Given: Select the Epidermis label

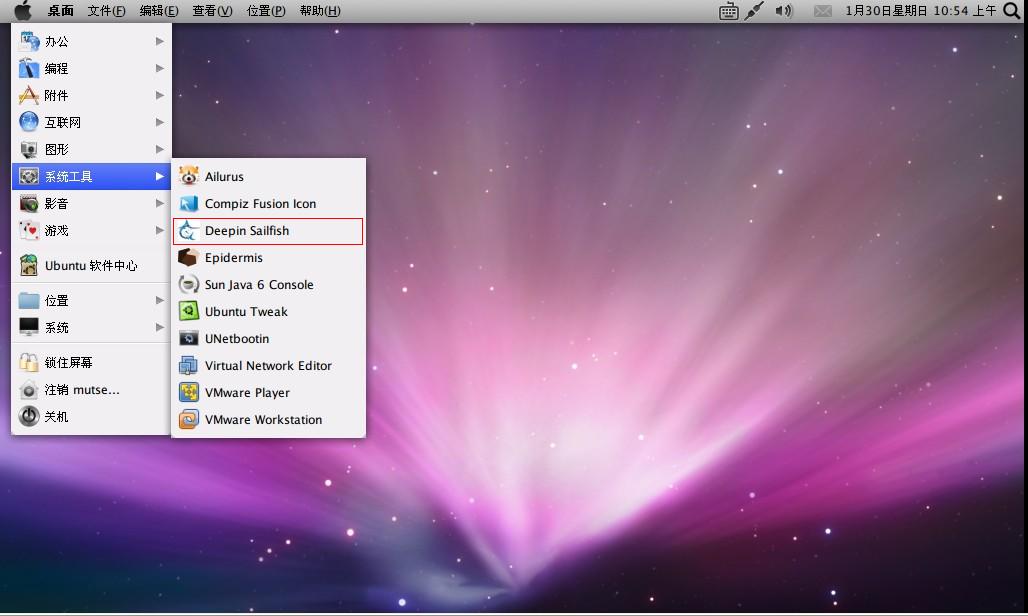Looking at the screenshot, I should click(234, 258).
